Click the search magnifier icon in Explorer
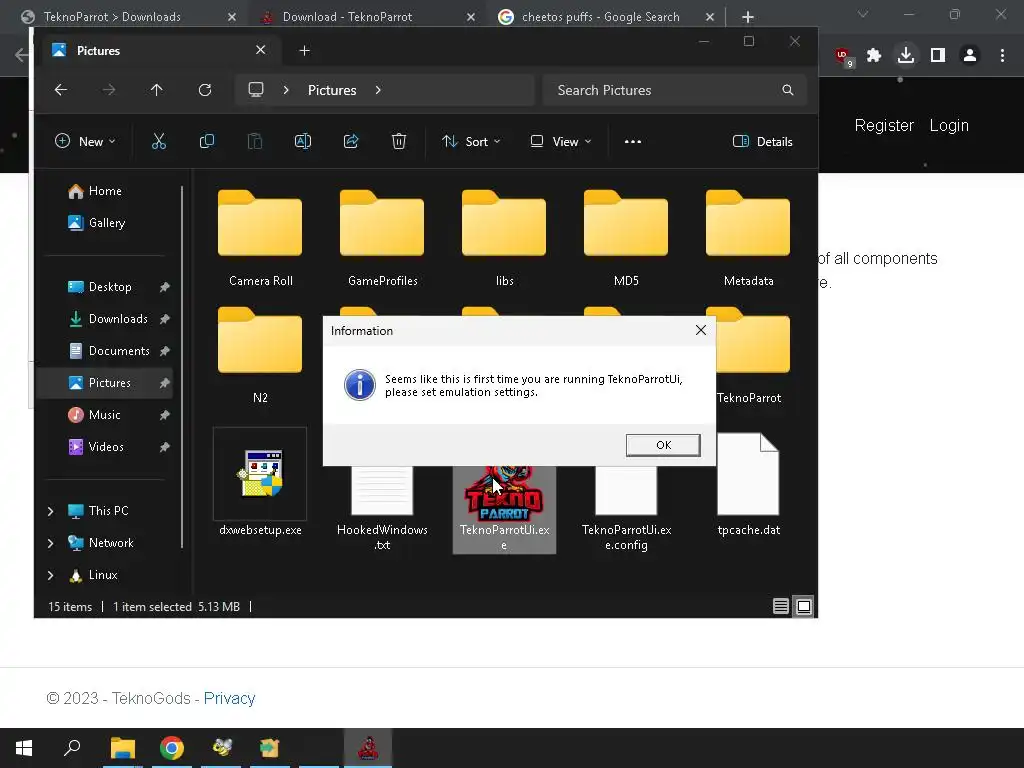The image size is (1024, 768). 788,90
